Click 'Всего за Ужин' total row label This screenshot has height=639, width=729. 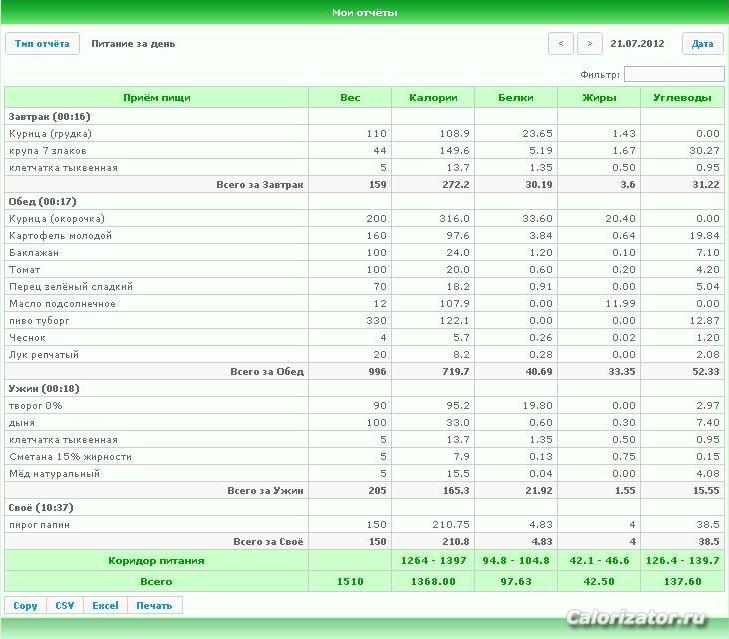pos(265,491)
